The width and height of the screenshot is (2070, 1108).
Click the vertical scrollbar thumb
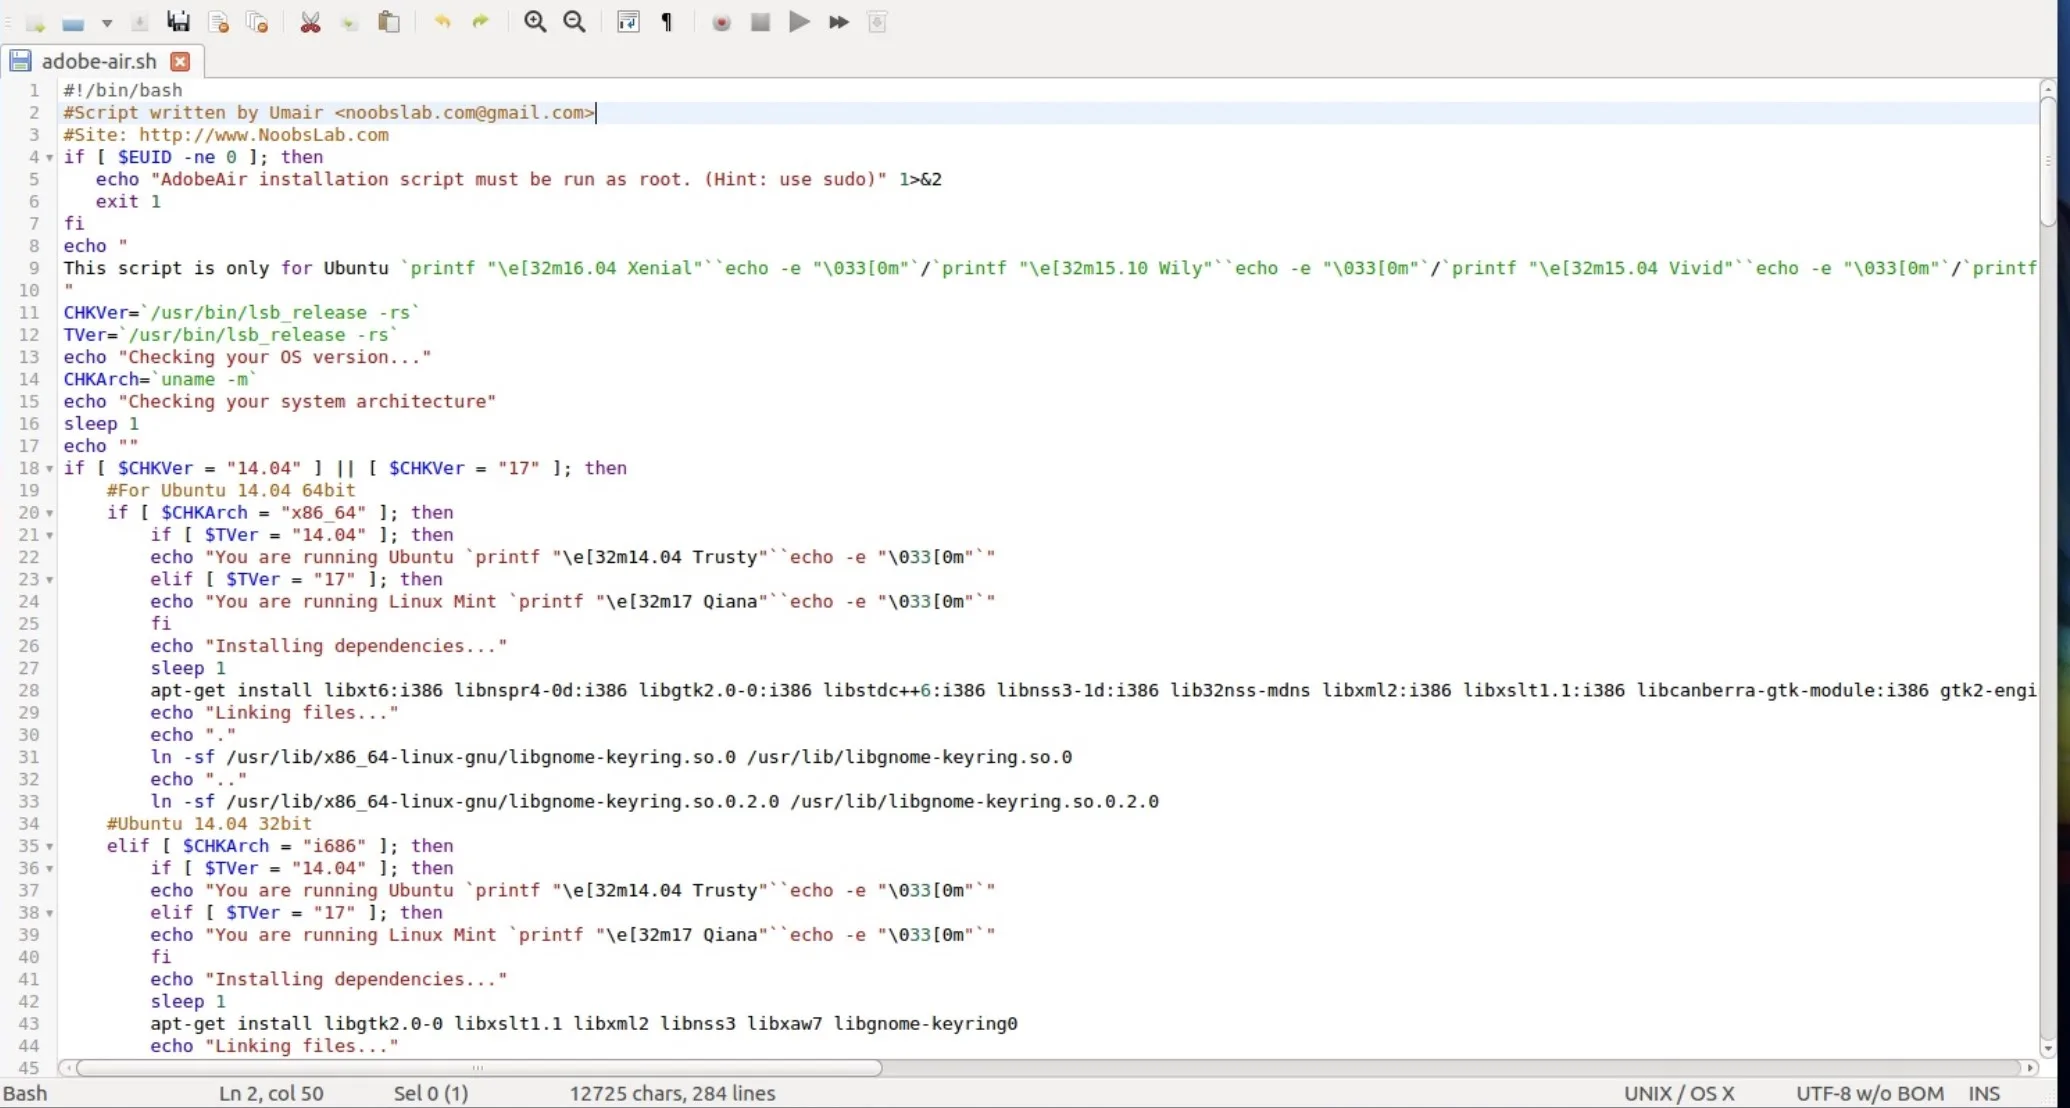[2048, 162]
